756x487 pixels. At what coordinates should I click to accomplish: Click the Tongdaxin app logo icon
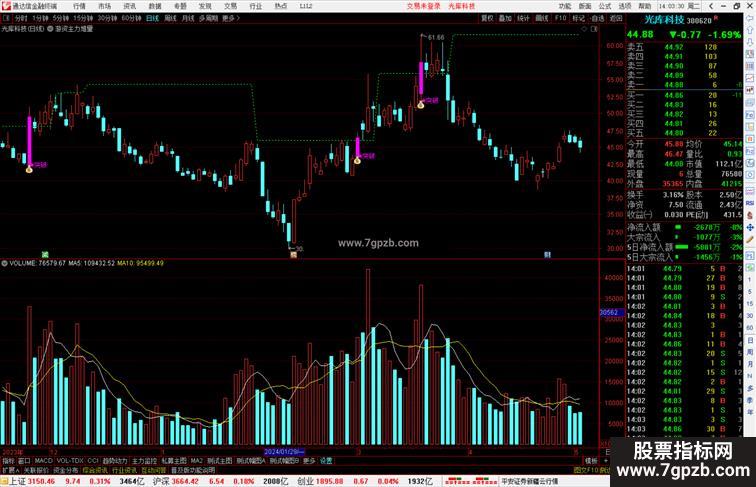(6, 6)
